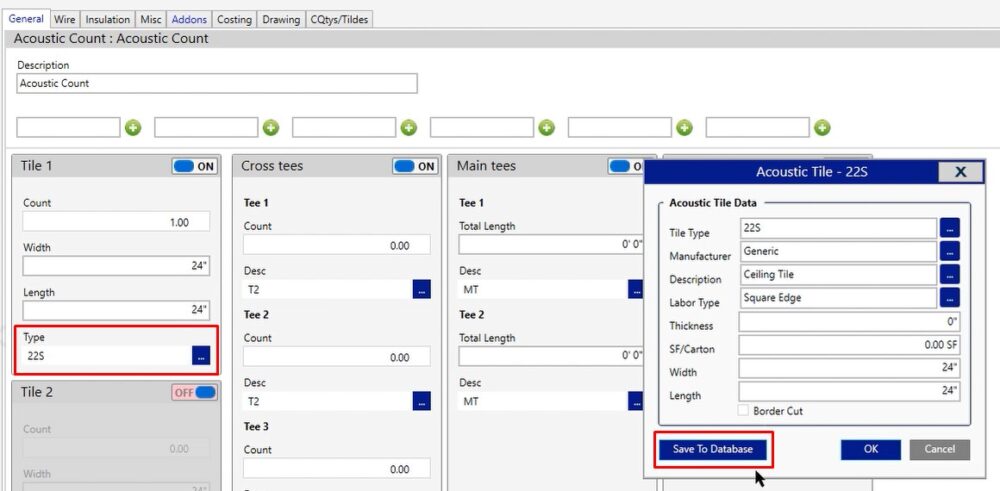Click the last green plus icon
This screenshot has height=491, width=1000.
tap(822, 128)
